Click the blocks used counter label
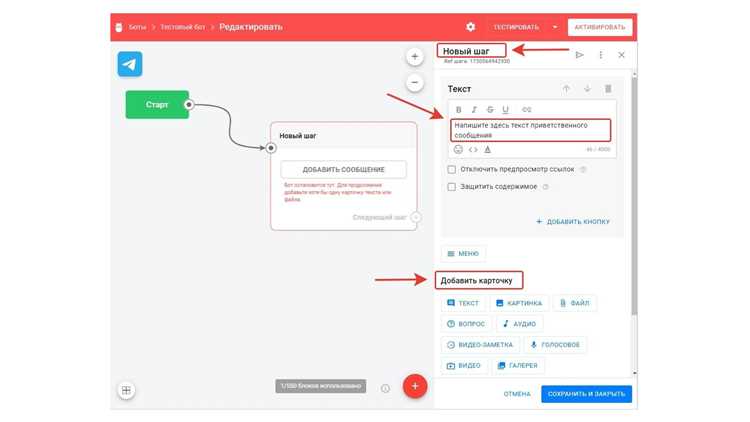The height and width of the screenshot is (422, 750). point(320,386)
